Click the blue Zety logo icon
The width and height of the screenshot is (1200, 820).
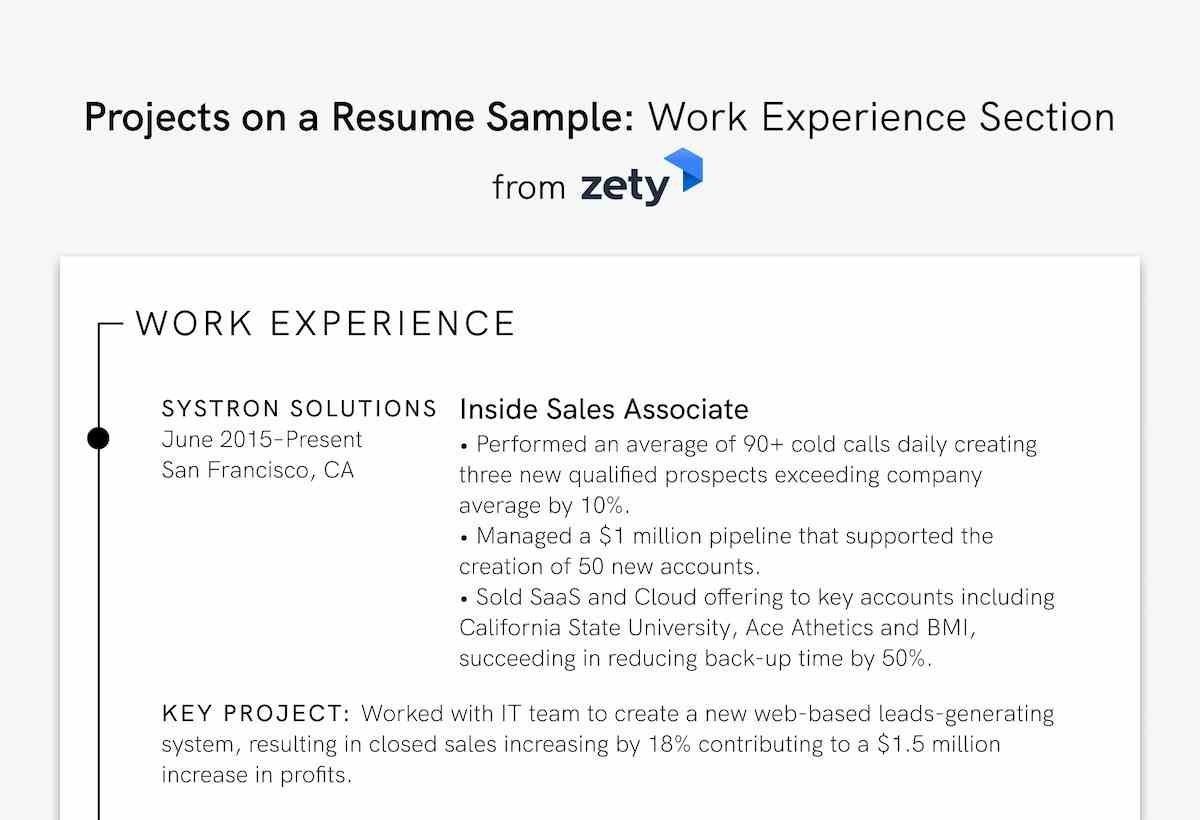[690, 172]
